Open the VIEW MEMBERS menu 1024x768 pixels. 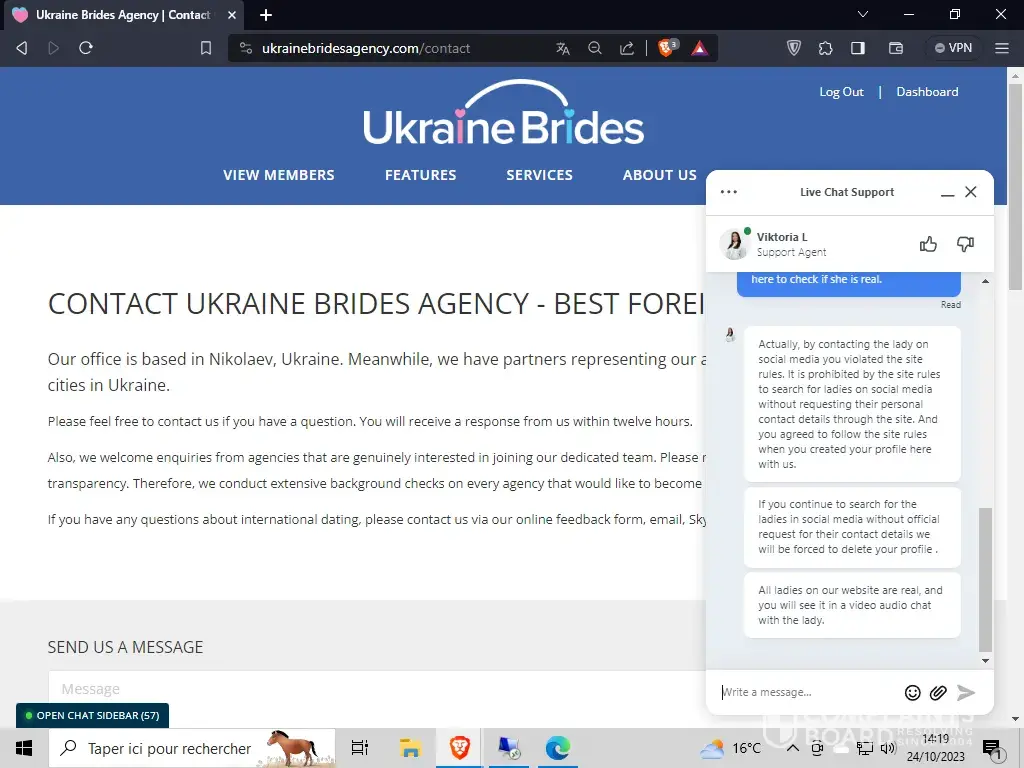pyautogui.click(x=279, y=175)
